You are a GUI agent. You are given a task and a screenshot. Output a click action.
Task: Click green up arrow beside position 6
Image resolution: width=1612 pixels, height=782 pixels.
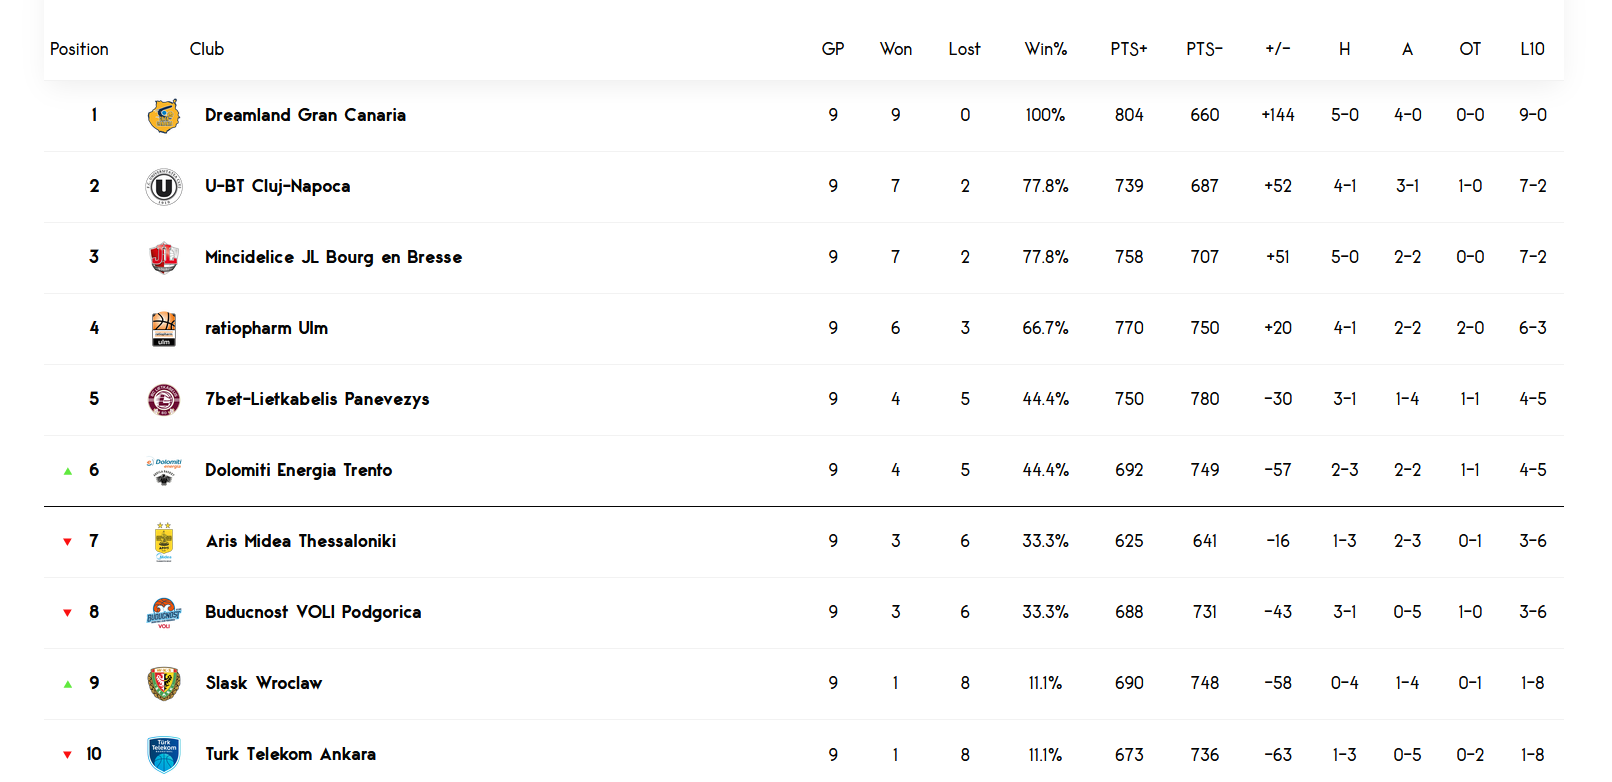68,471
